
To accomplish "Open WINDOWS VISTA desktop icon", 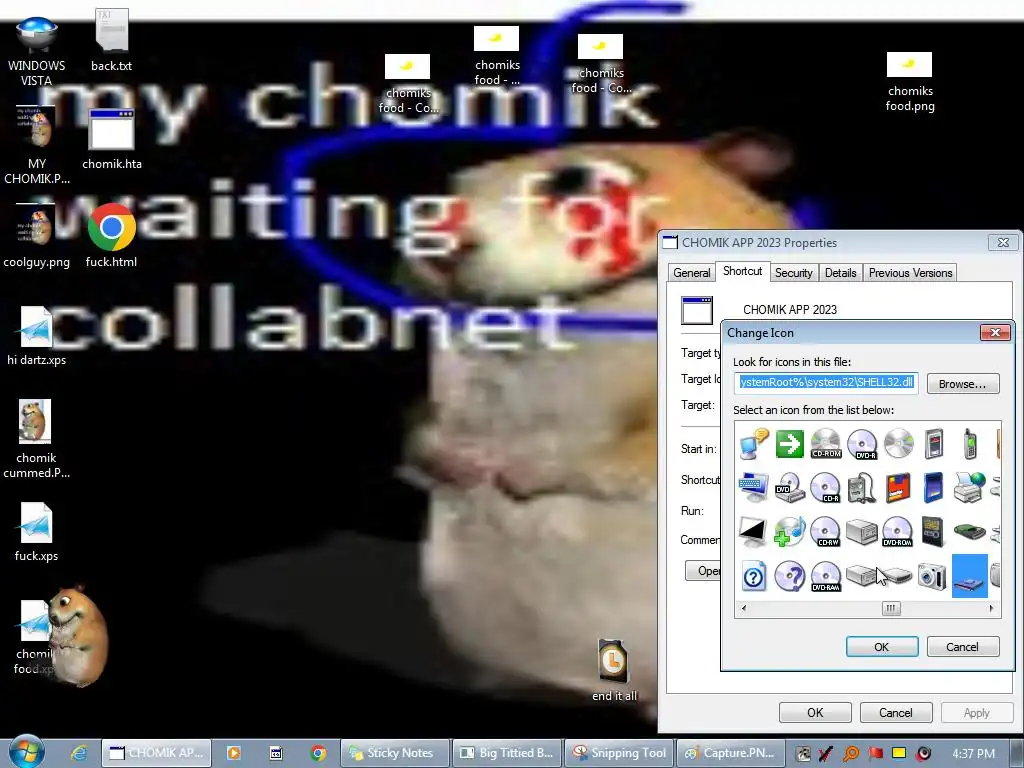I will (36, 51).
